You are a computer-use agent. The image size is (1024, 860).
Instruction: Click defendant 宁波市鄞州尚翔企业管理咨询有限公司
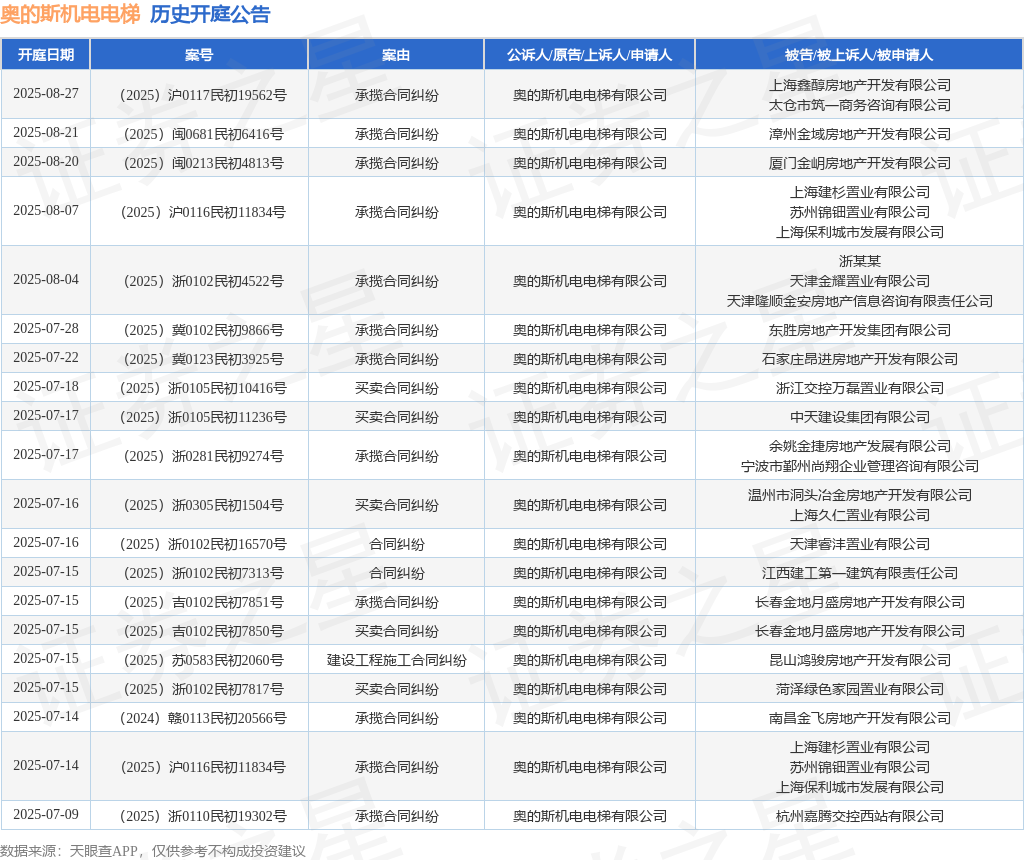859,466
